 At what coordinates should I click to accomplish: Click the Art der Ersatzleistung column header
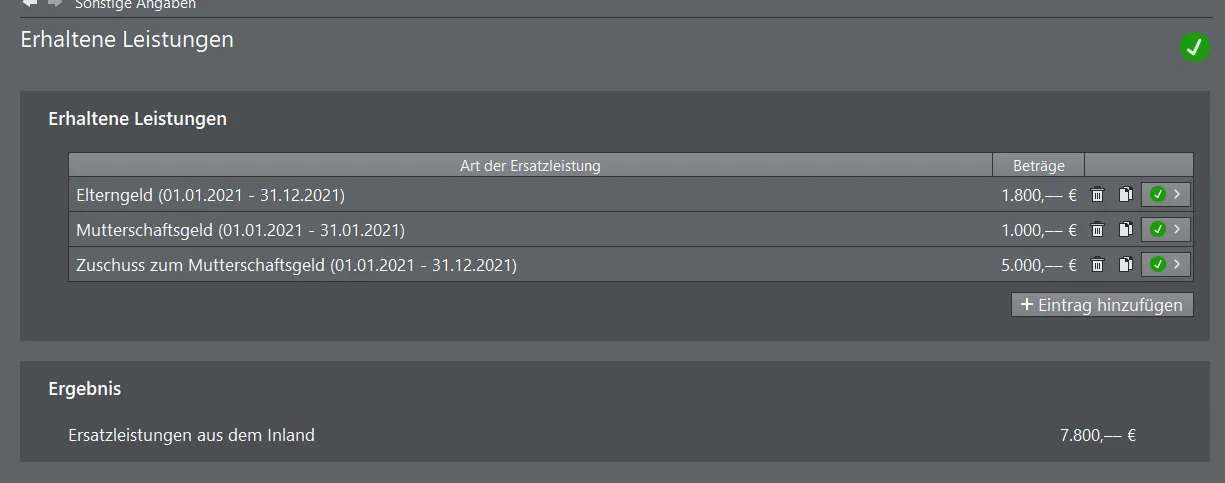530,165
